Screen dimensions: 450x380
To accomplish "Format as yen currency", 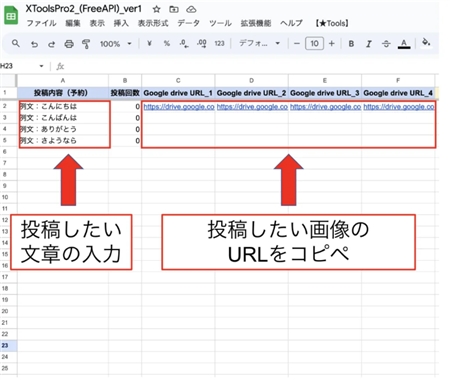I will point(149,43).
